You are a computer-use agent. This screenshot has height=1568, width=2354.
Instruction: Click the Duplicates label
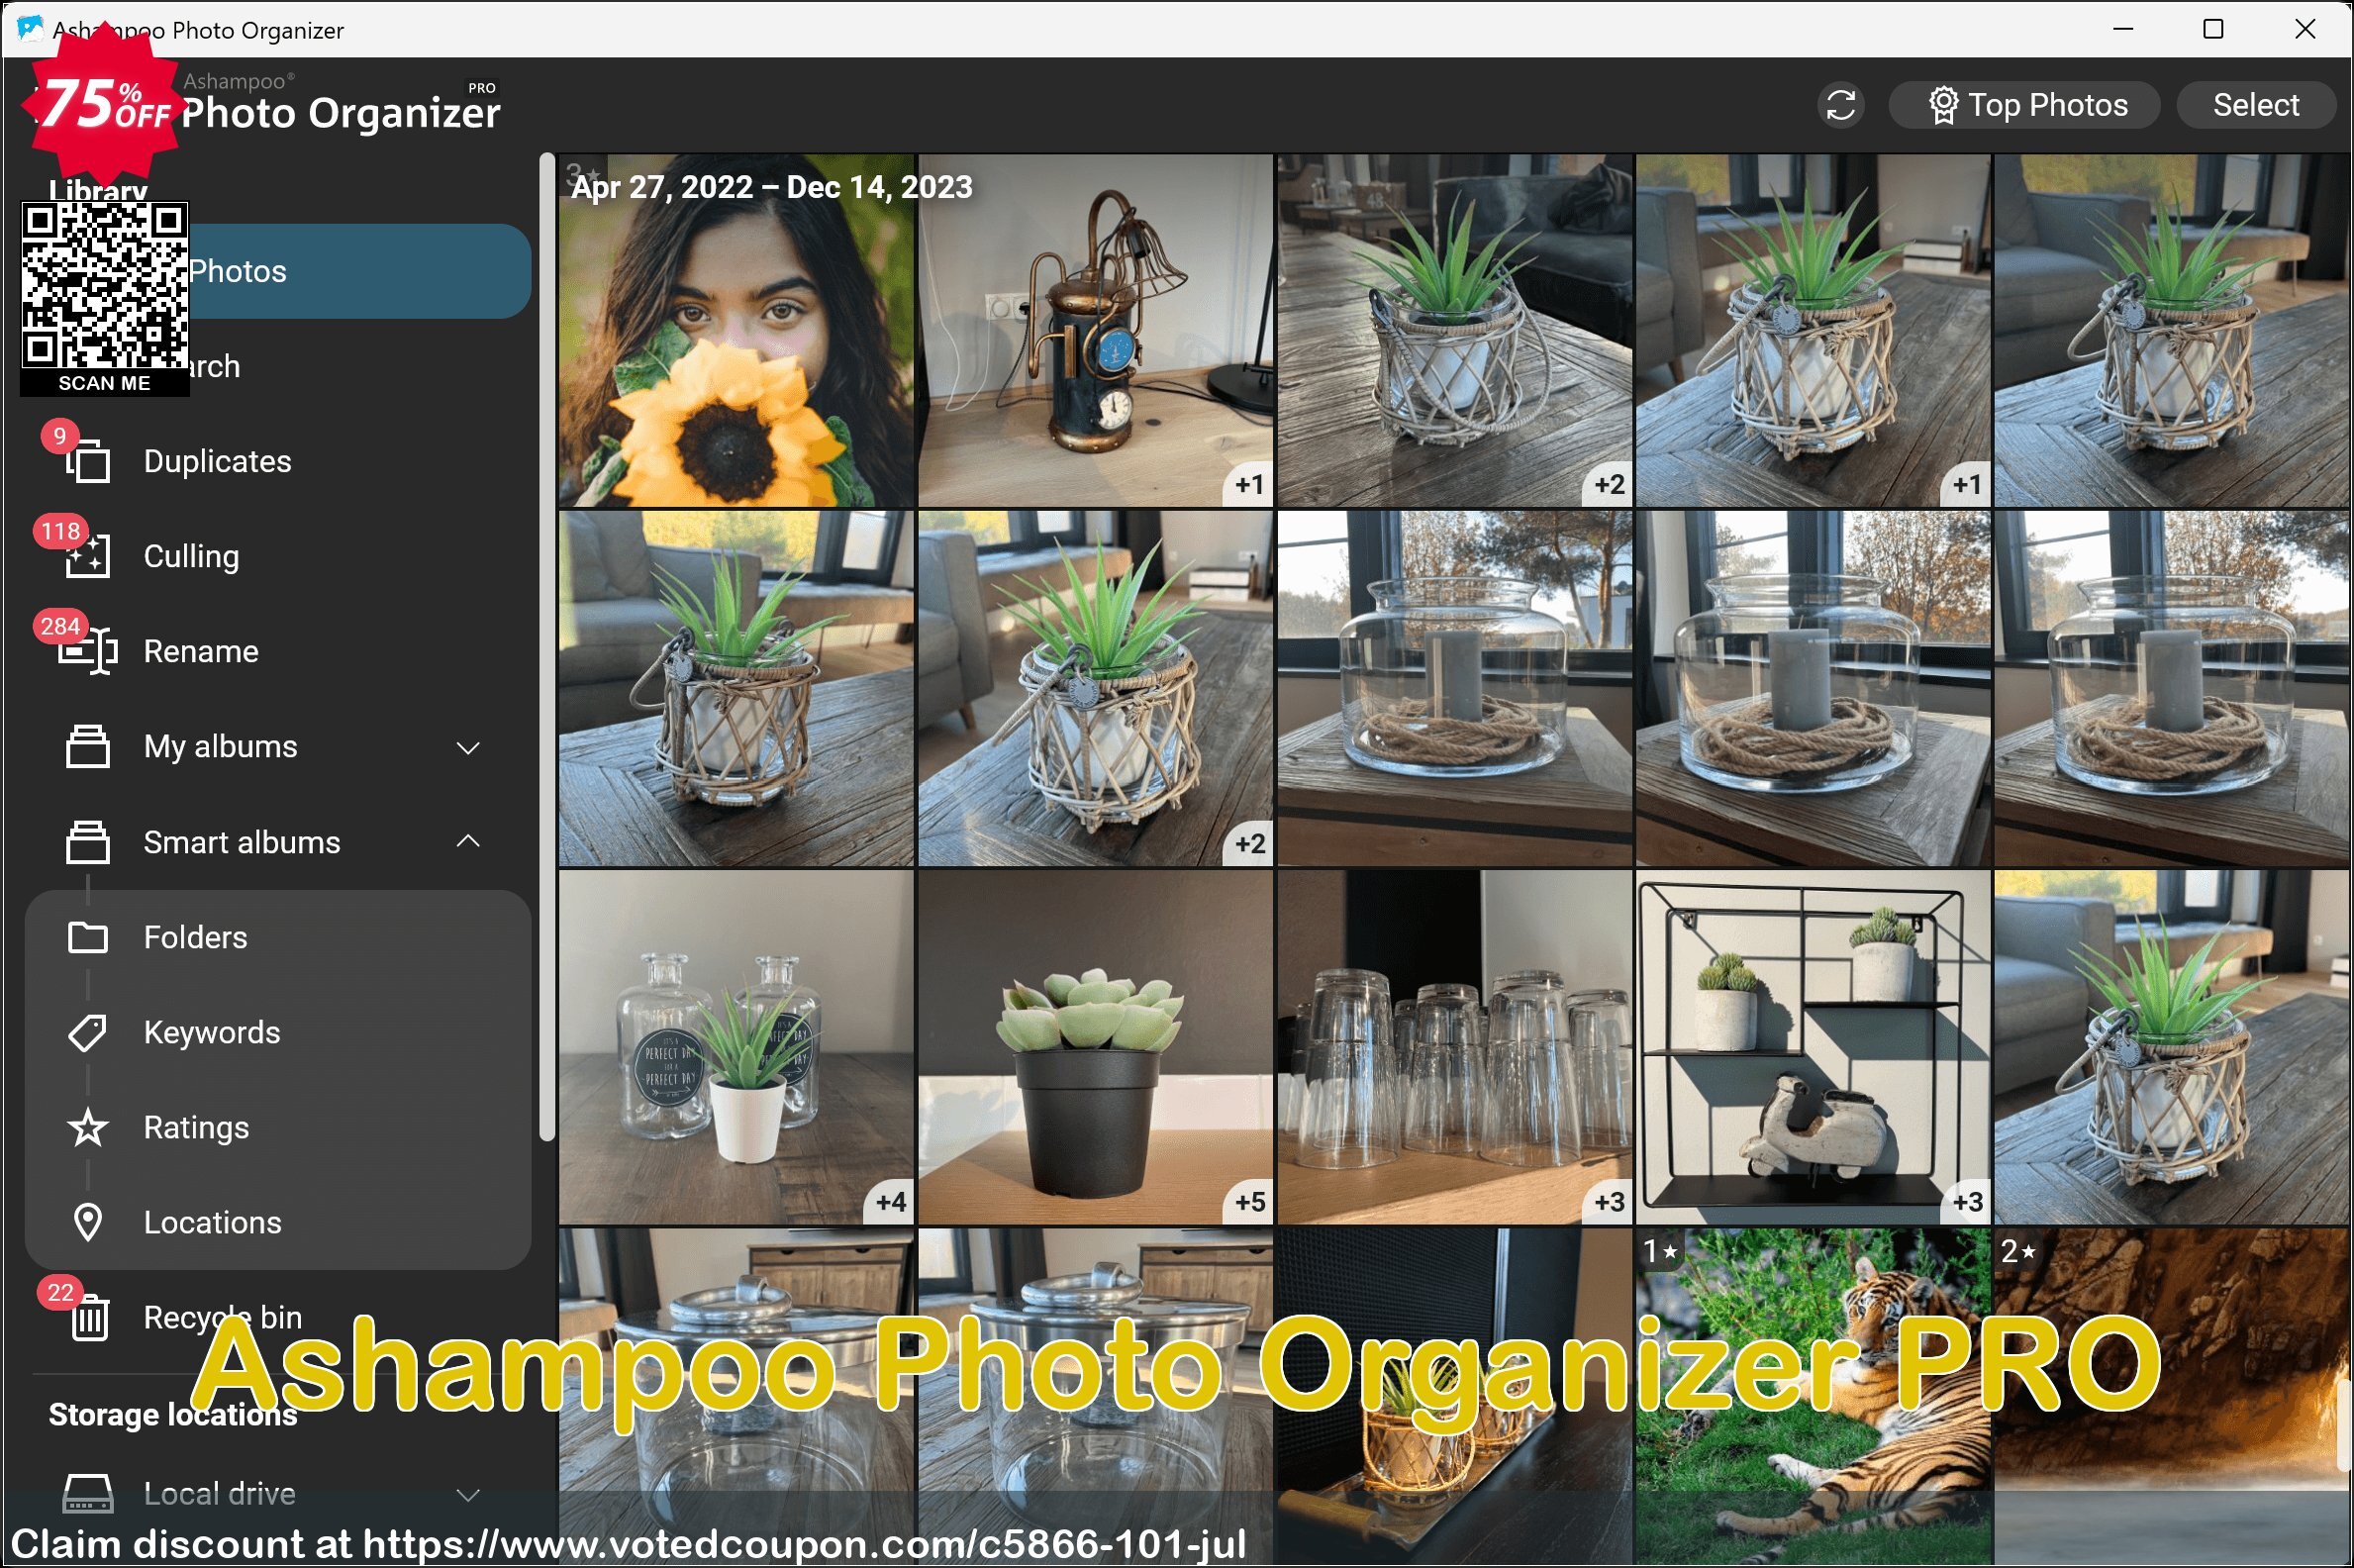[x=217, y=461]
